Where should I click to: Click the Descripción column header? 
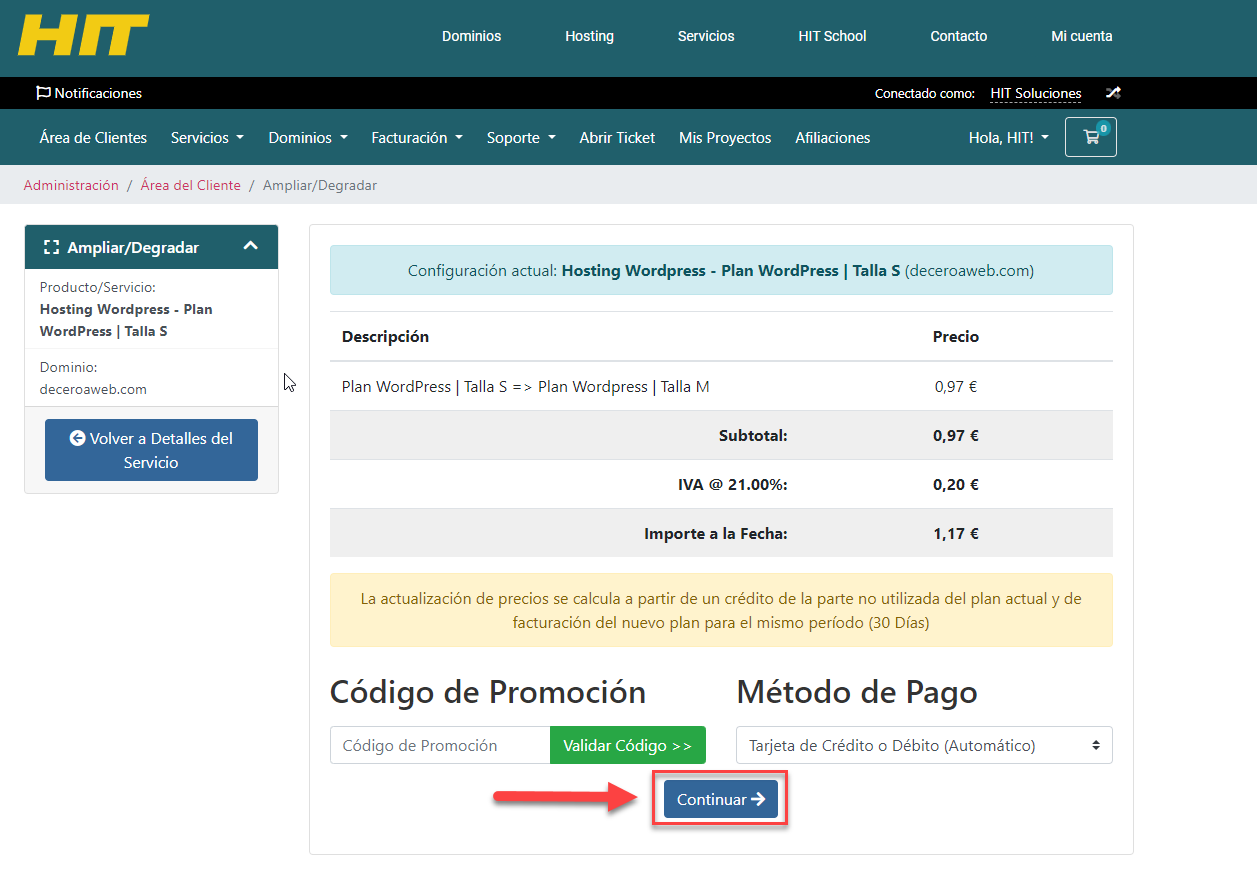click(x=385, y=336)
